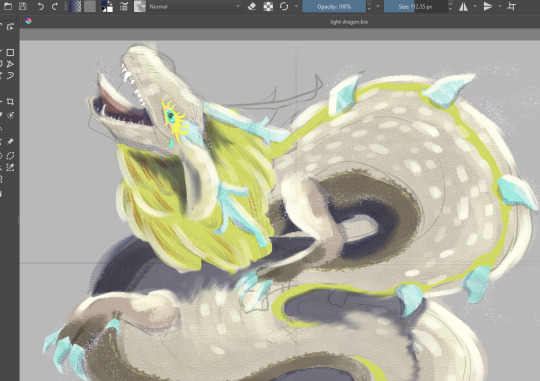
Task: Expand horizontal mirror options arrow
Action: [x=475, y=6]
